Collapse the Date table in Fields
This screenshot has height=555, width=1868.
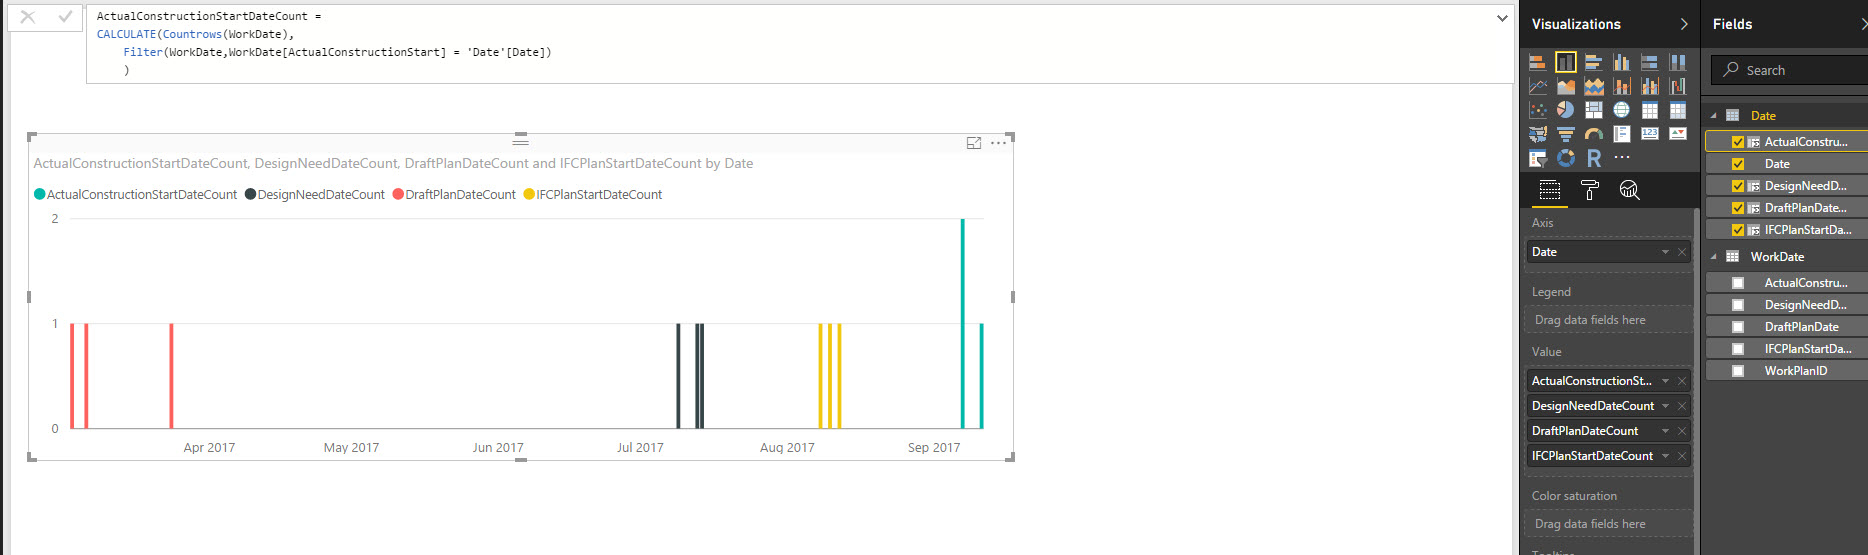[x=1713, y=116]
